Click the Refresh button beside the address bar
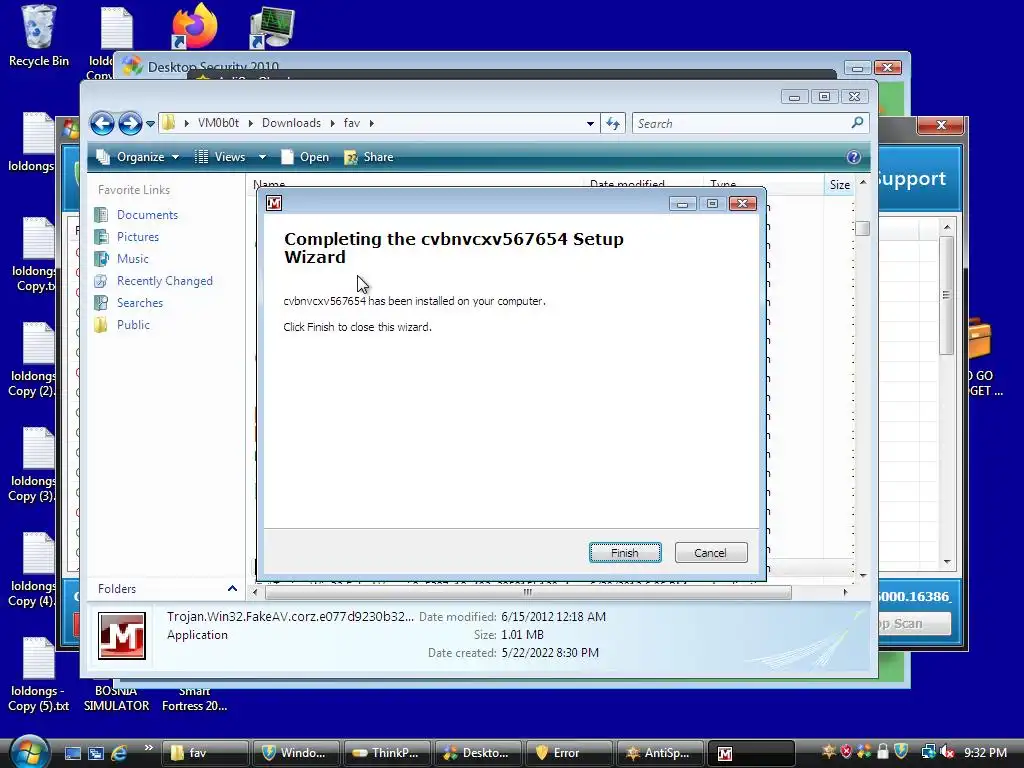Screen dimensions: 1024x768 pos(613,123)
